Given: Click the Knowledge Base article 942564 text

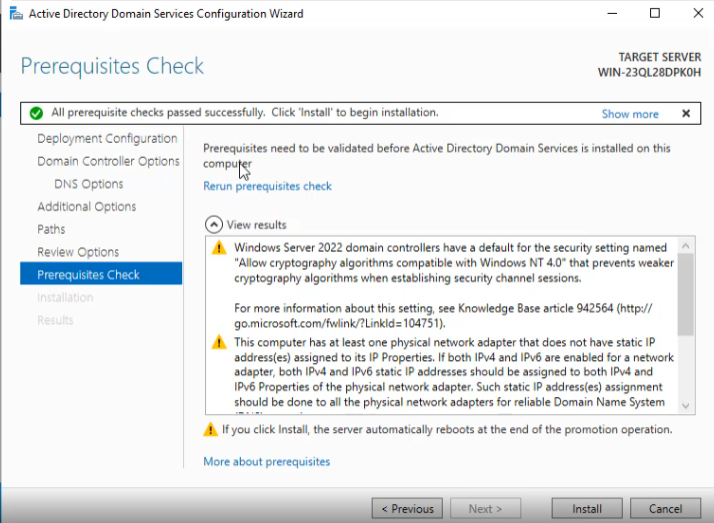Looking at the screenshot, I should (x=536, y=309).
